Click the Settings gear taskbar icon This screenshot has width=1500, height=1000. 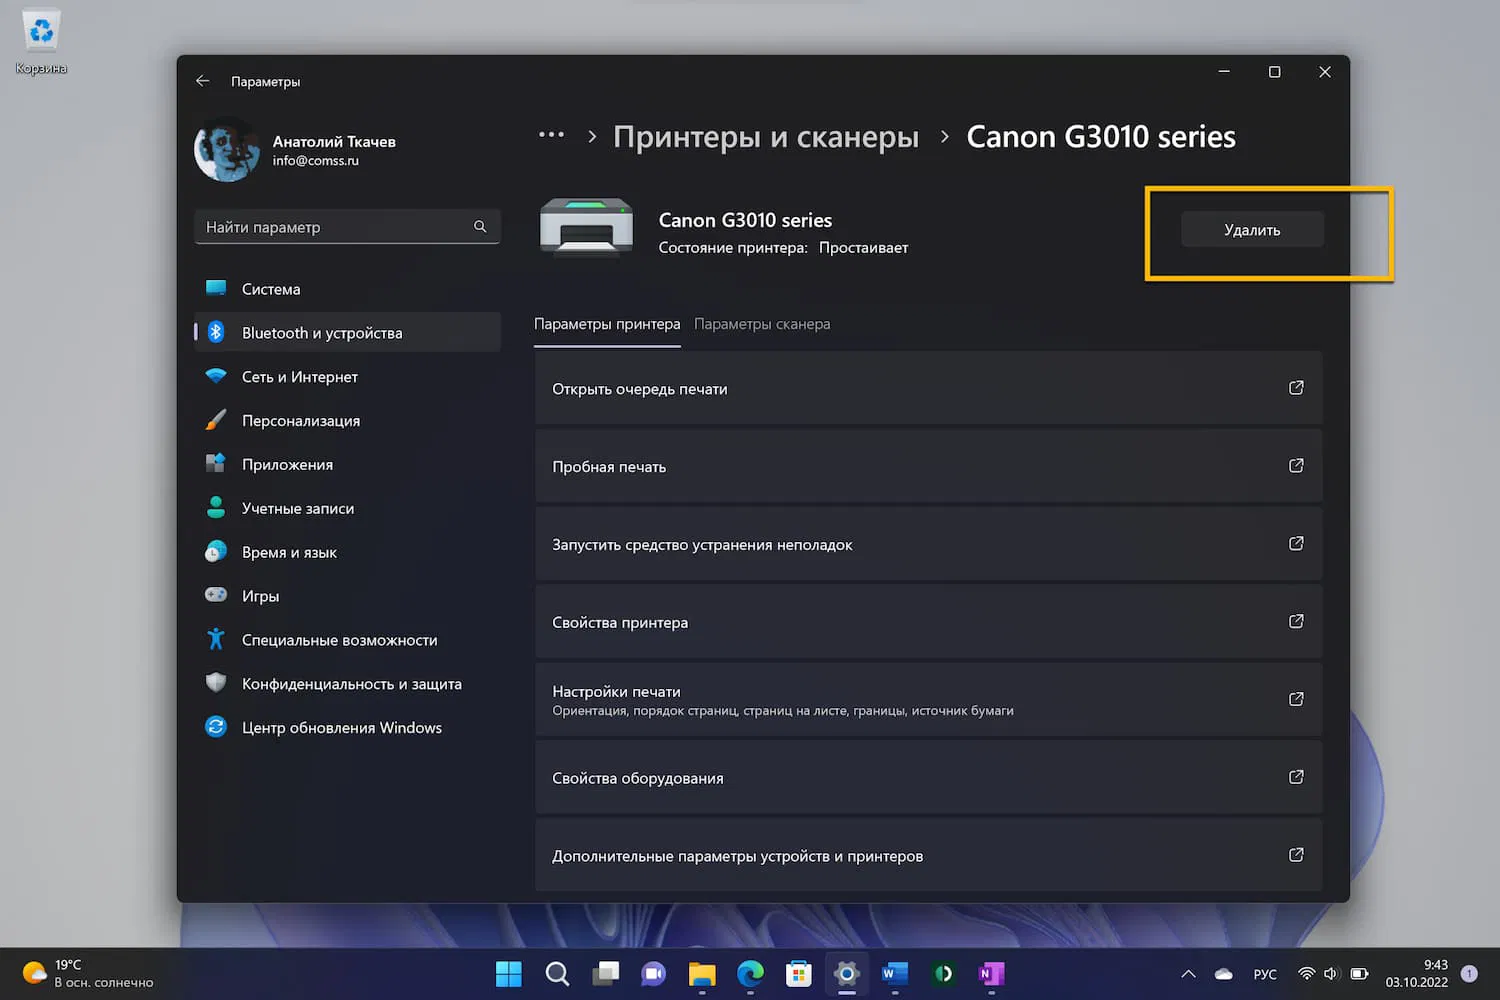[x=847, y=974]
